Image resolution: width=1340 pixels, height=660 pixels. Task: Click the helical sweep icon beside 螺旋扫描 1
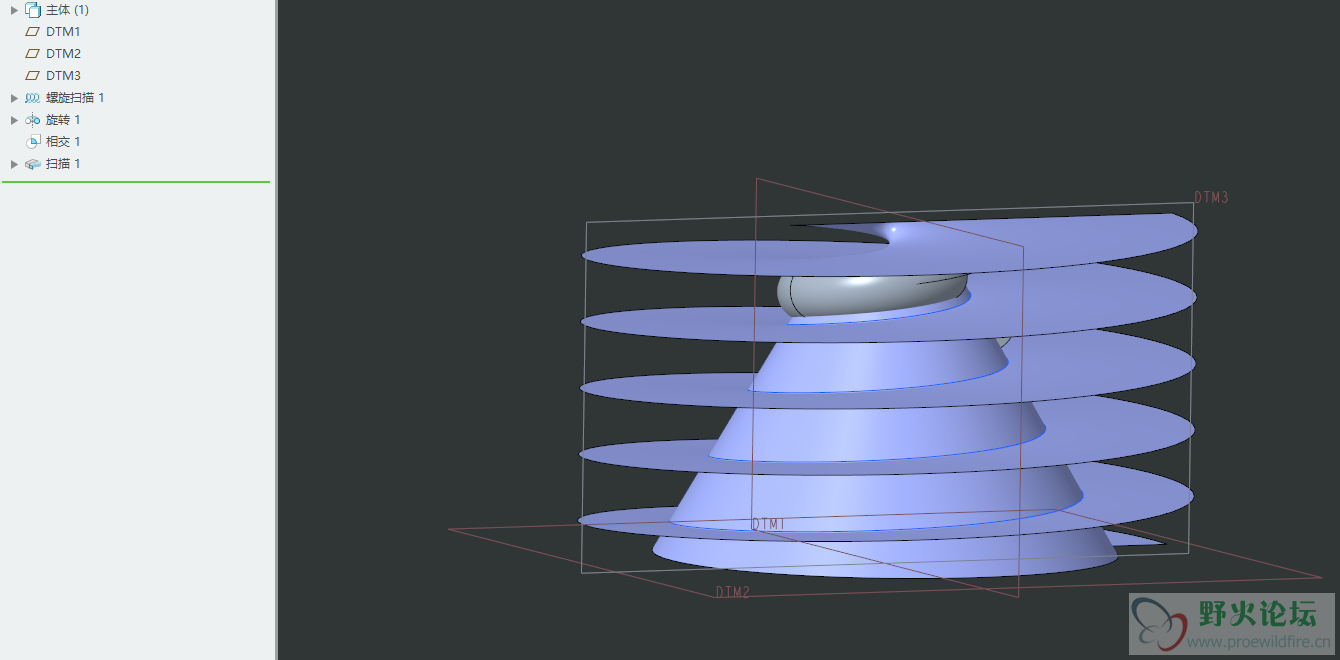pos(33,98)
